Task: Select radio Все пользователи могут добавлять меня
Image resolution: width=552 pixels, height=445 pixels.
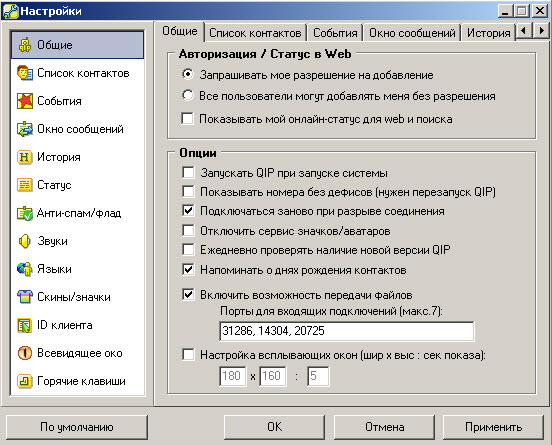Action: (188, 95)
